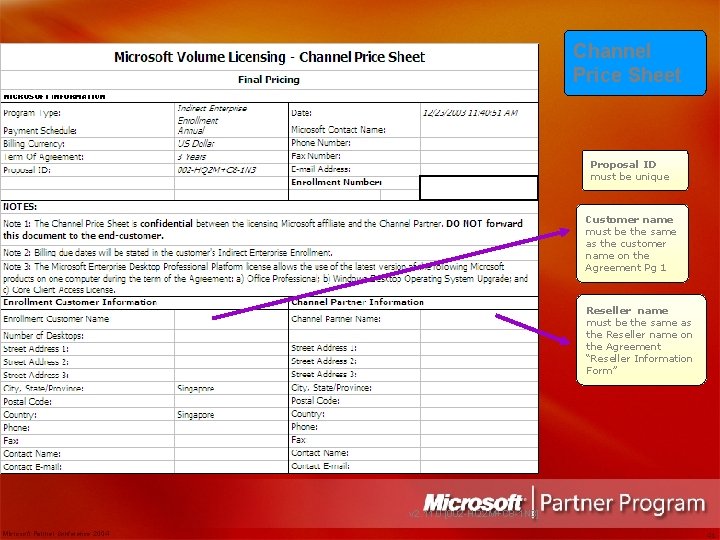Click the 'Reseller name' callout box
This screenshot has height=540, width=720.
point(641,340)
